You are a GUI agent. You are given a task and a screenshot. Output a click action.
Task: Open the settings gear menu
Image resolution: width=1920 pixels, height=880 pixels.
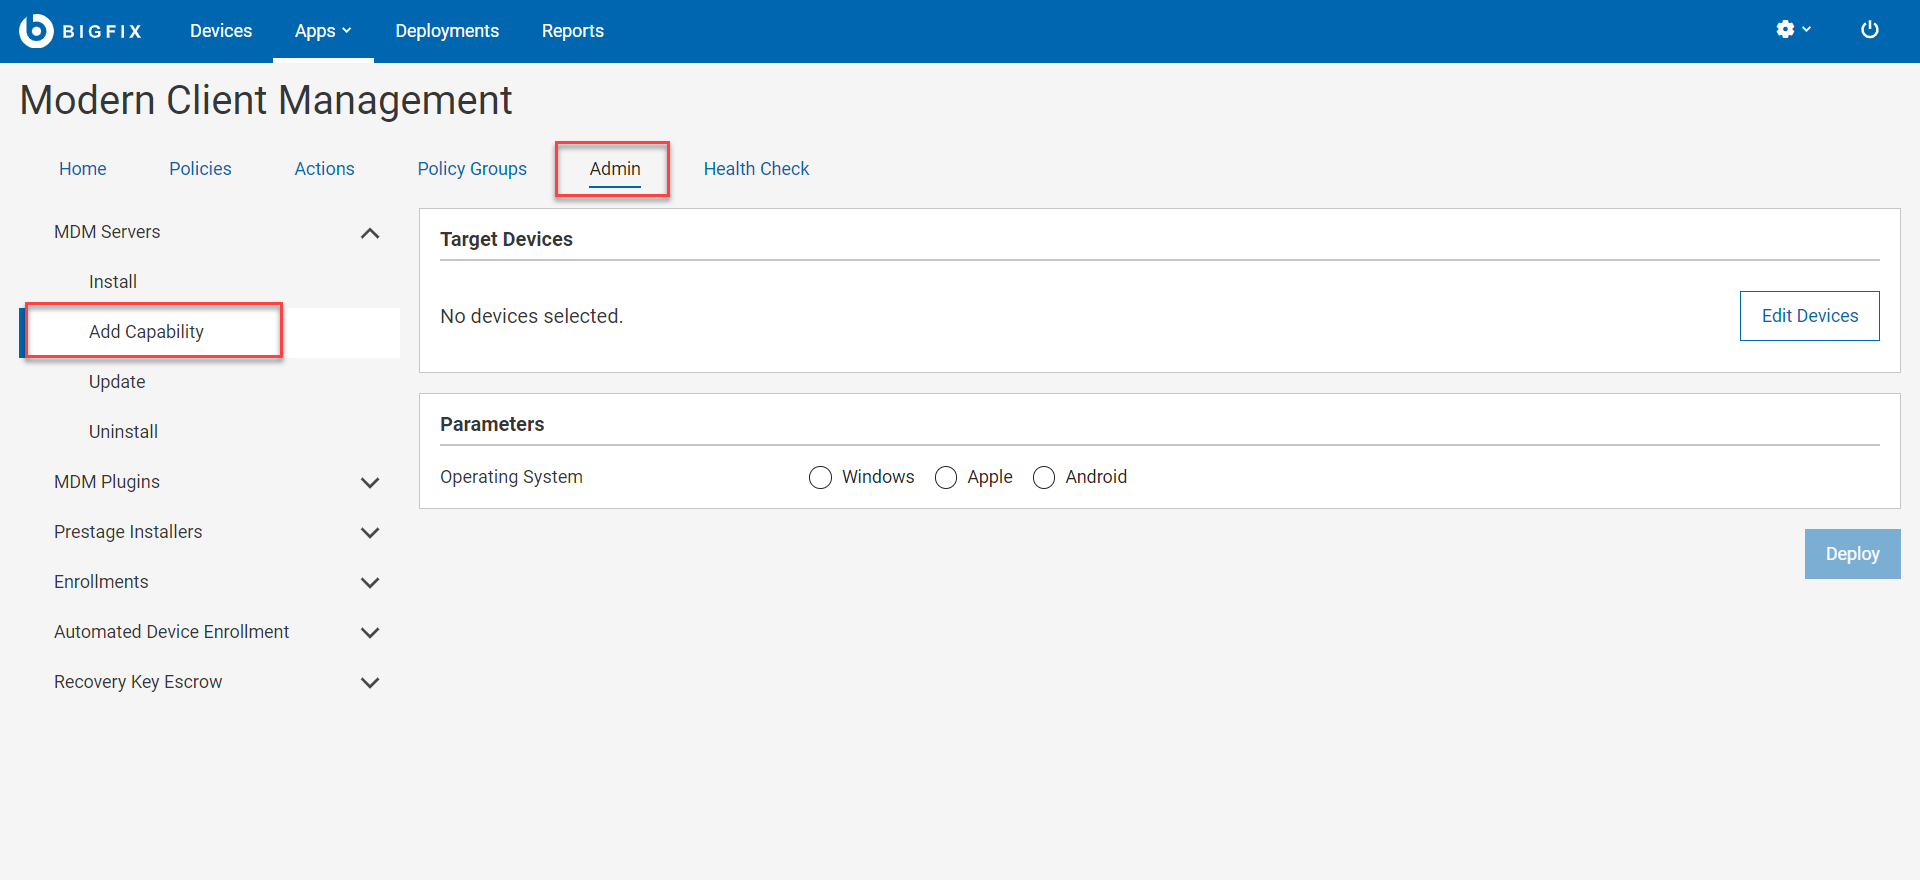click(x=1792, y=30)
